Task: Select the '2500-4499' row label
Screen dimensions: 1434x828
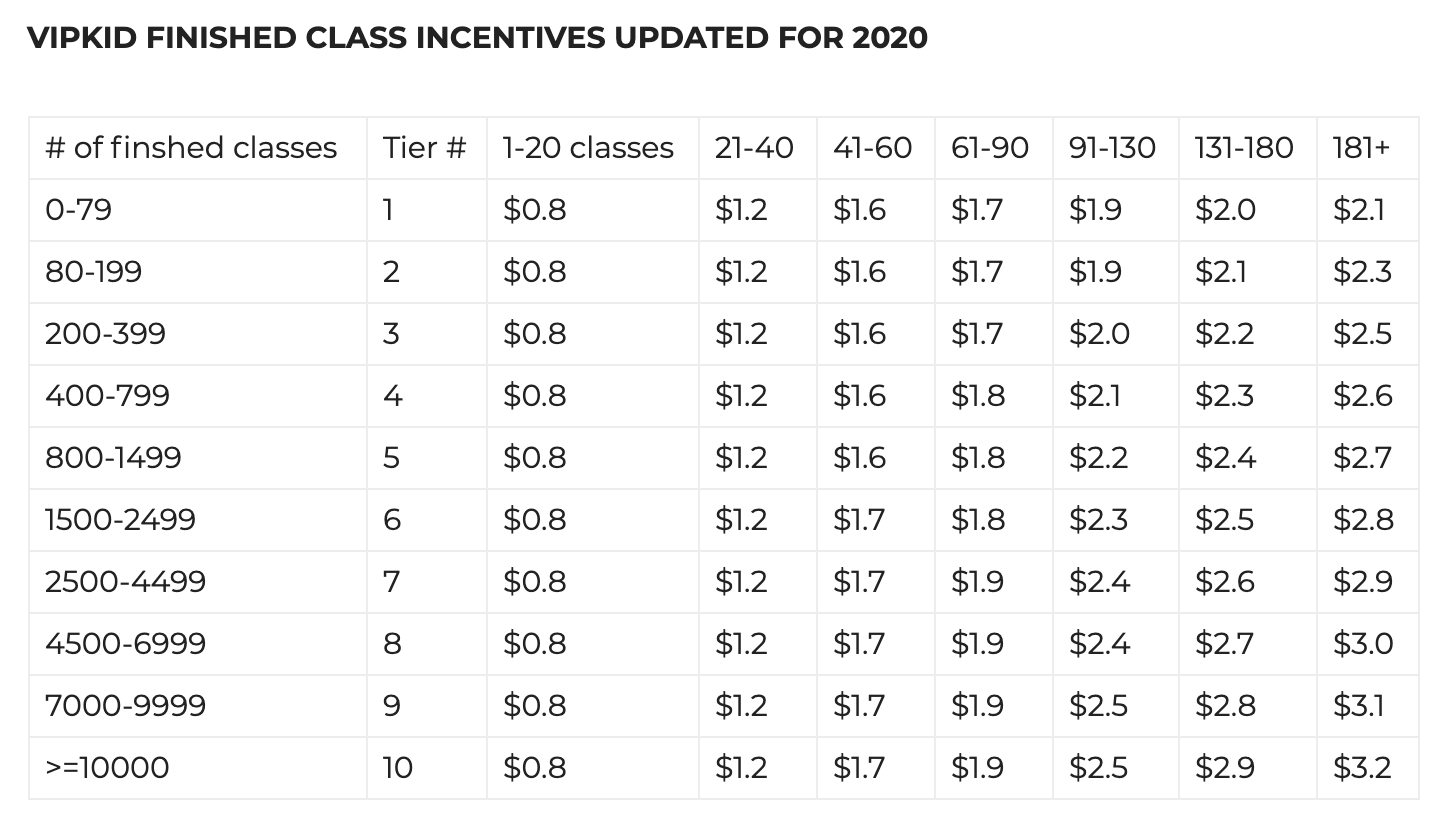Action: (x=125, y=582)
